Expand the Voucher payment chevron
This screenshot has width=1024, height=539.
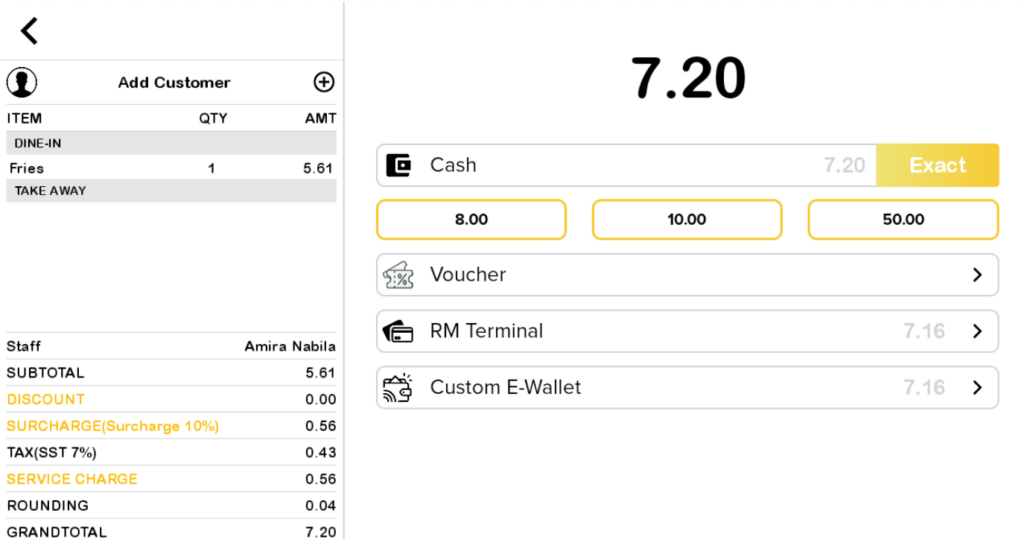click(x=977, y=275)
